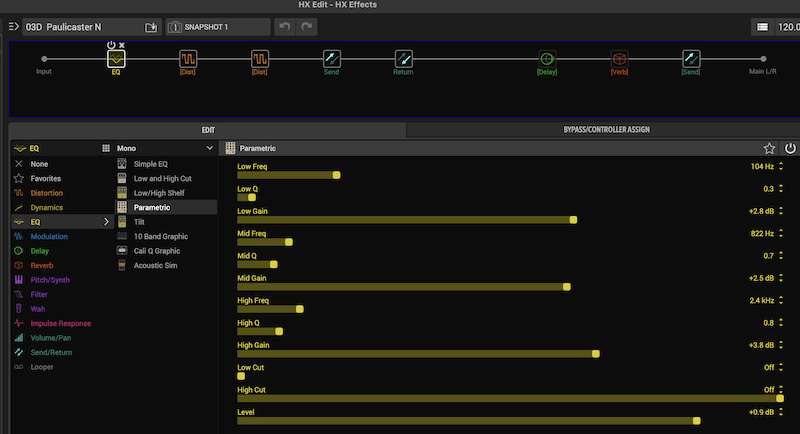The height and width of the screenshot is (434, 800).
Task: Remove EQ block using the small x
Action: [x=122, y=45]
